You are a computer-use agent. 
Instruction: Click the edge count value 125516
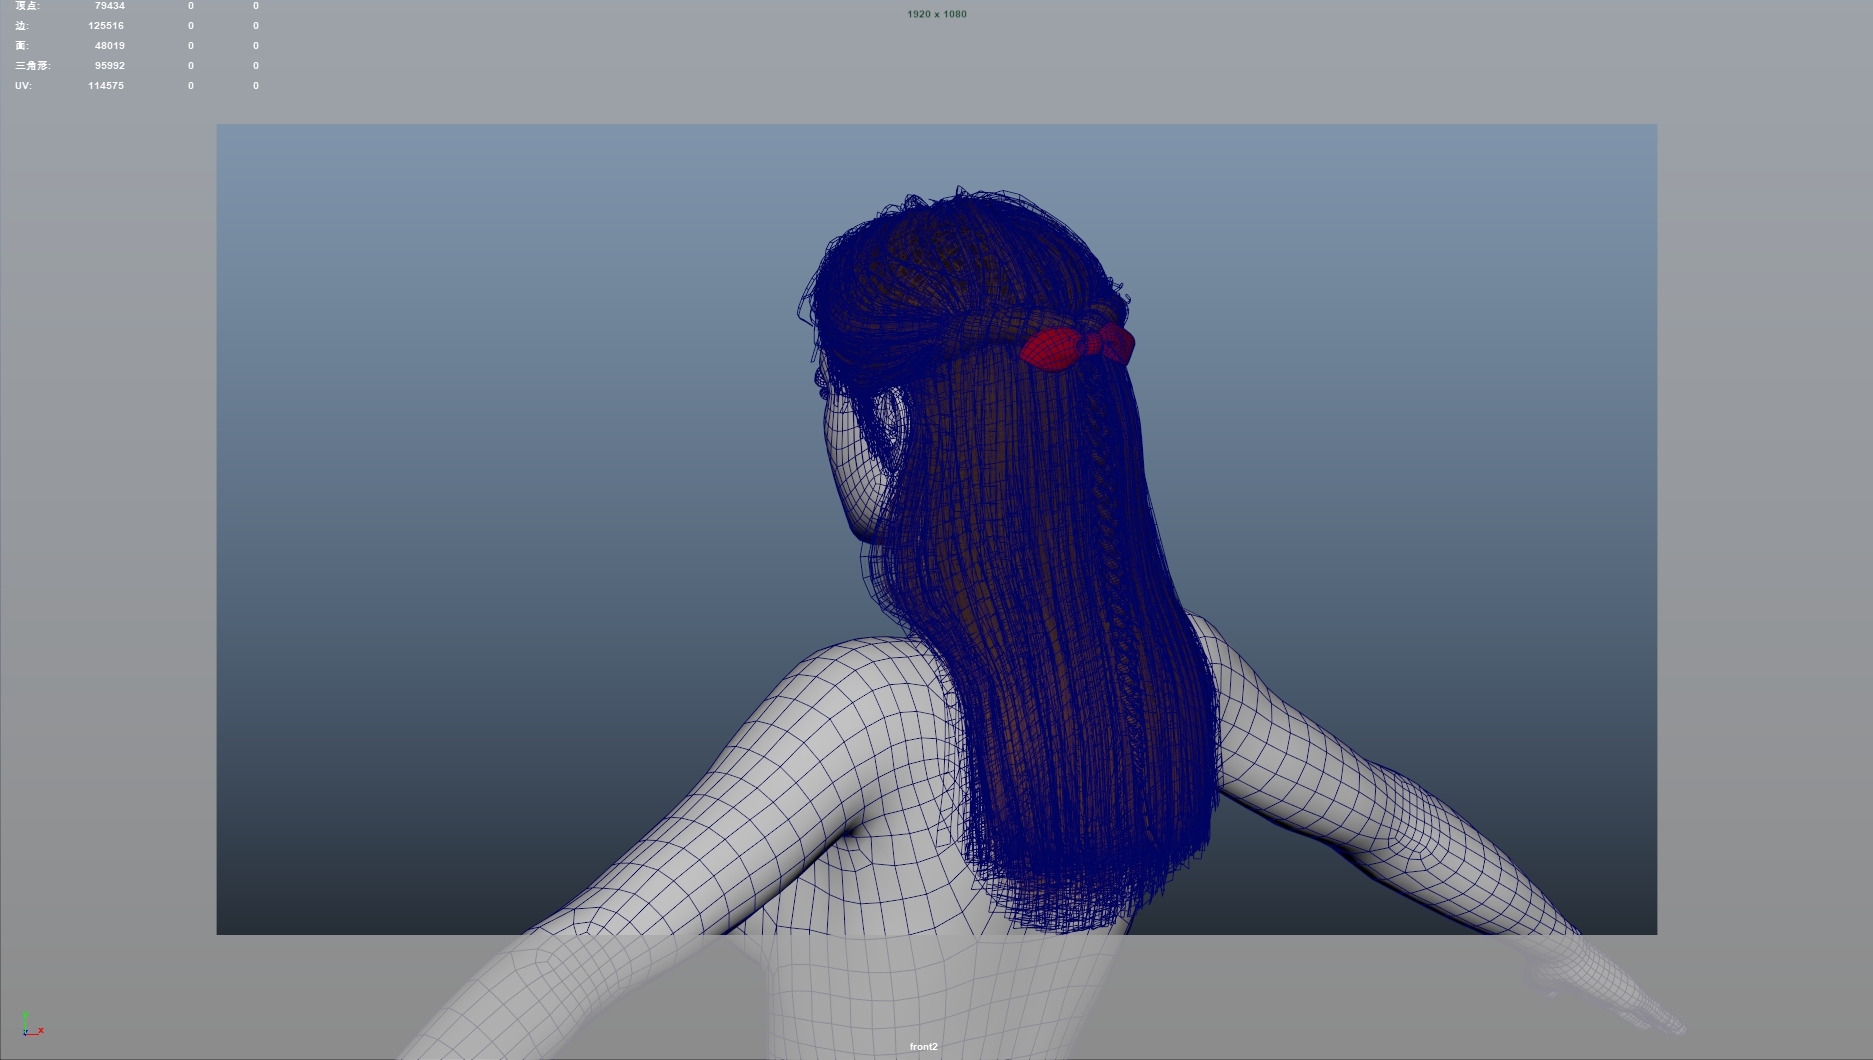(106, 26)
